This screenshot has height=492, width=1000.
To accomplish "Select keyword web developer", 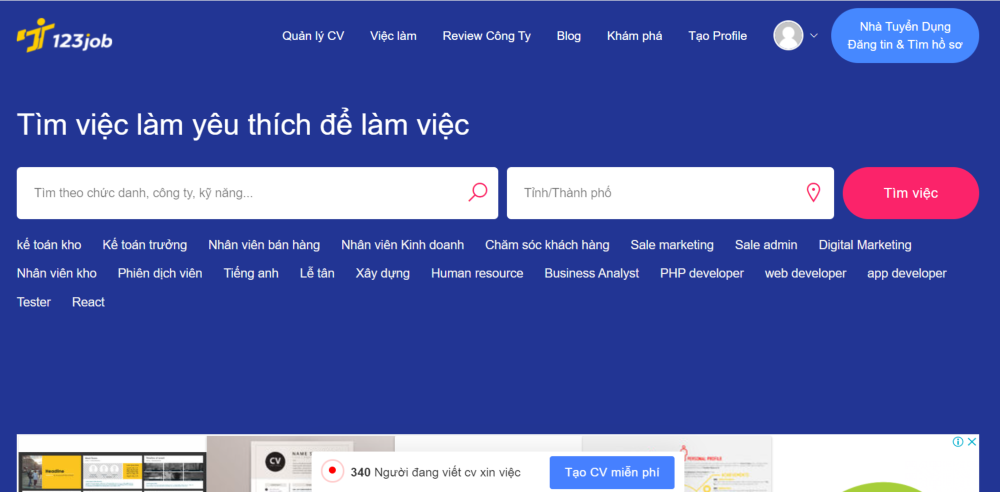I will coord(805,273).
